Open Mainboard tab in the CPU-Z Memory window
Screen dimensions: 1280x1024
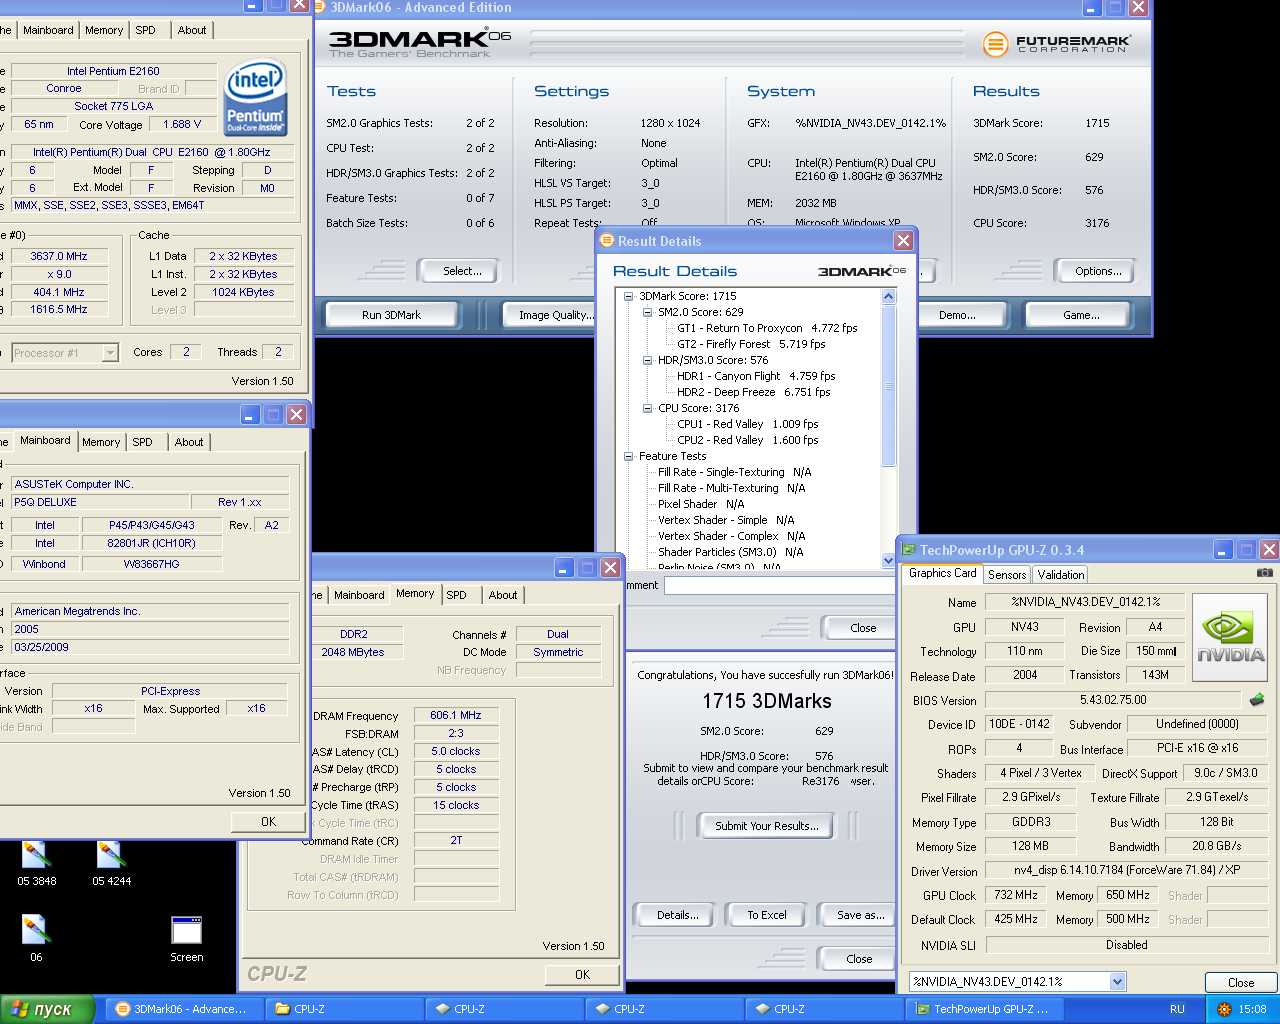359,595
